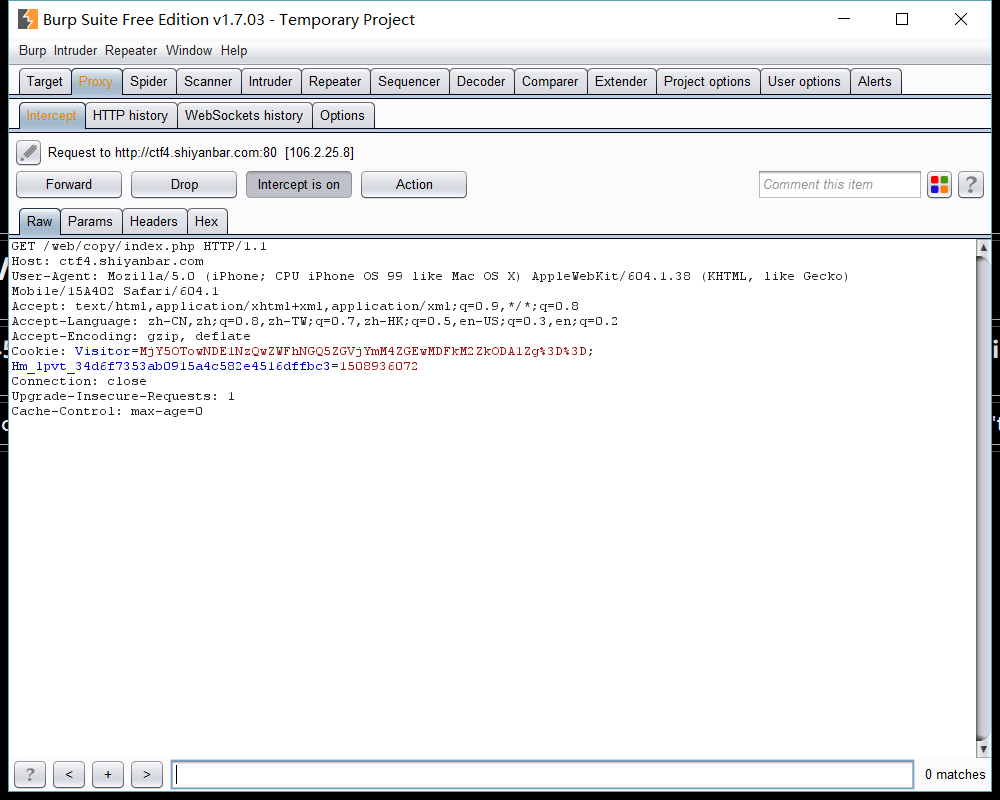Click the search help question-mark button
The image size is (1000, 800).
(x=30, y=774)
